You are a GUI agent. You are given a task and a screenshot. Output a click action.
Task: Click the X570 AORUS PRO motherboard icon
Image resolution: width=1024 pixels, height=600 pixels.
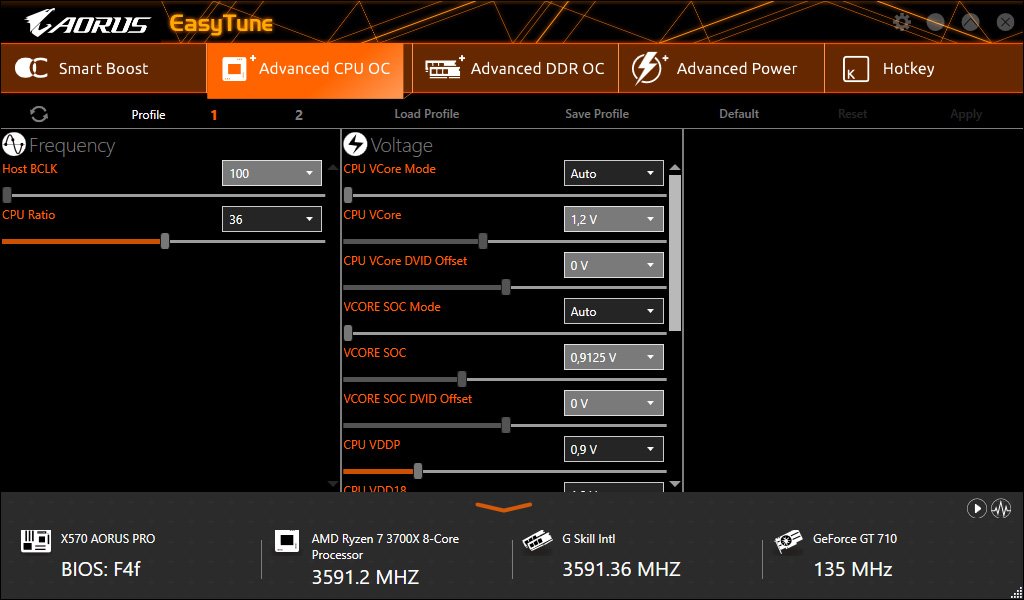[36, 543]
